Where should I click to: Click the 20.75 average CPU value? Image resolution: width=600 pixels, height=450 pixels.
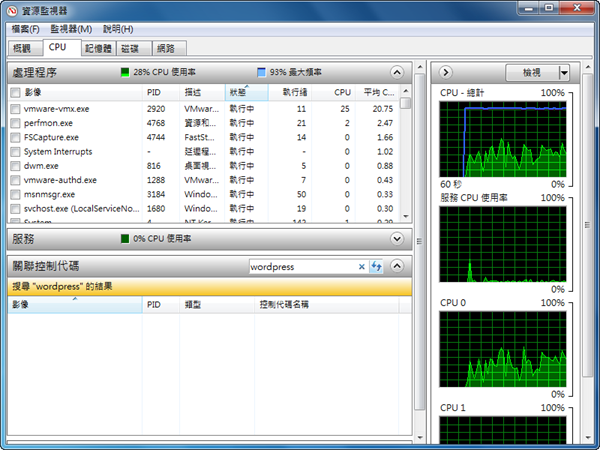(383, 109)
